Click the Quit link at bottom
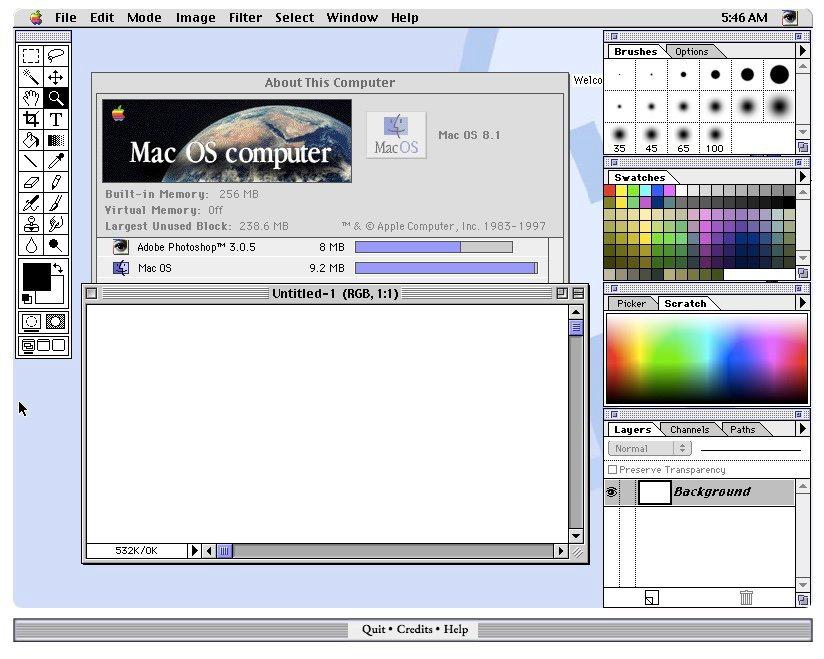824x659 pixels. point(373,629)
